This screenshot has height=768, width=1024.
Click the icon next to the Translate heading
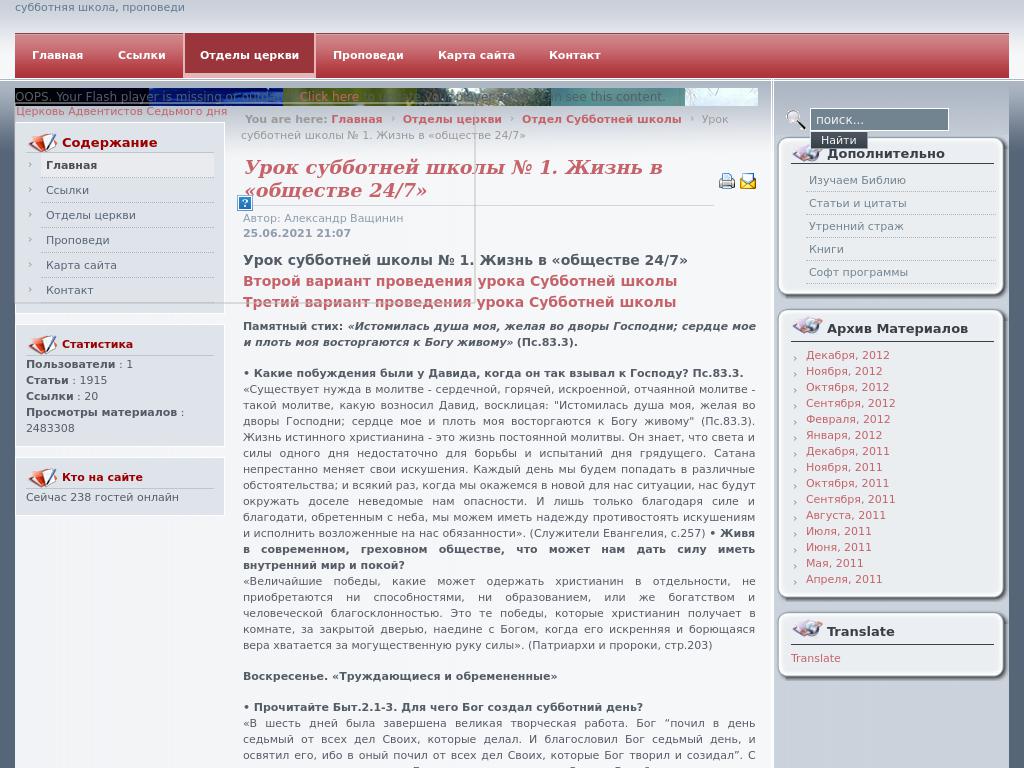tap(808, 629)
